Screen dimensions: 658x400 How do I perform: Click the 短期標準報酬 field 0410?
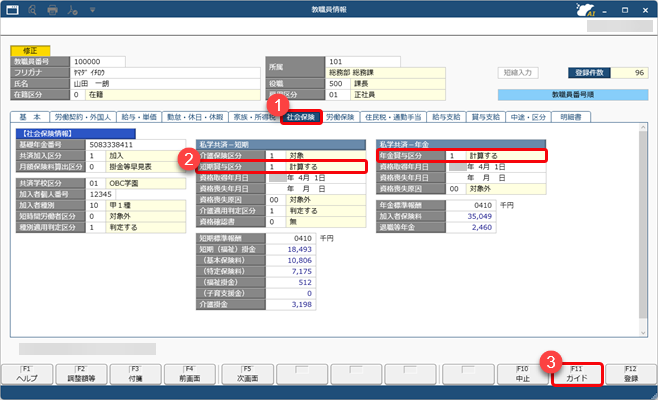pos(291,238)
